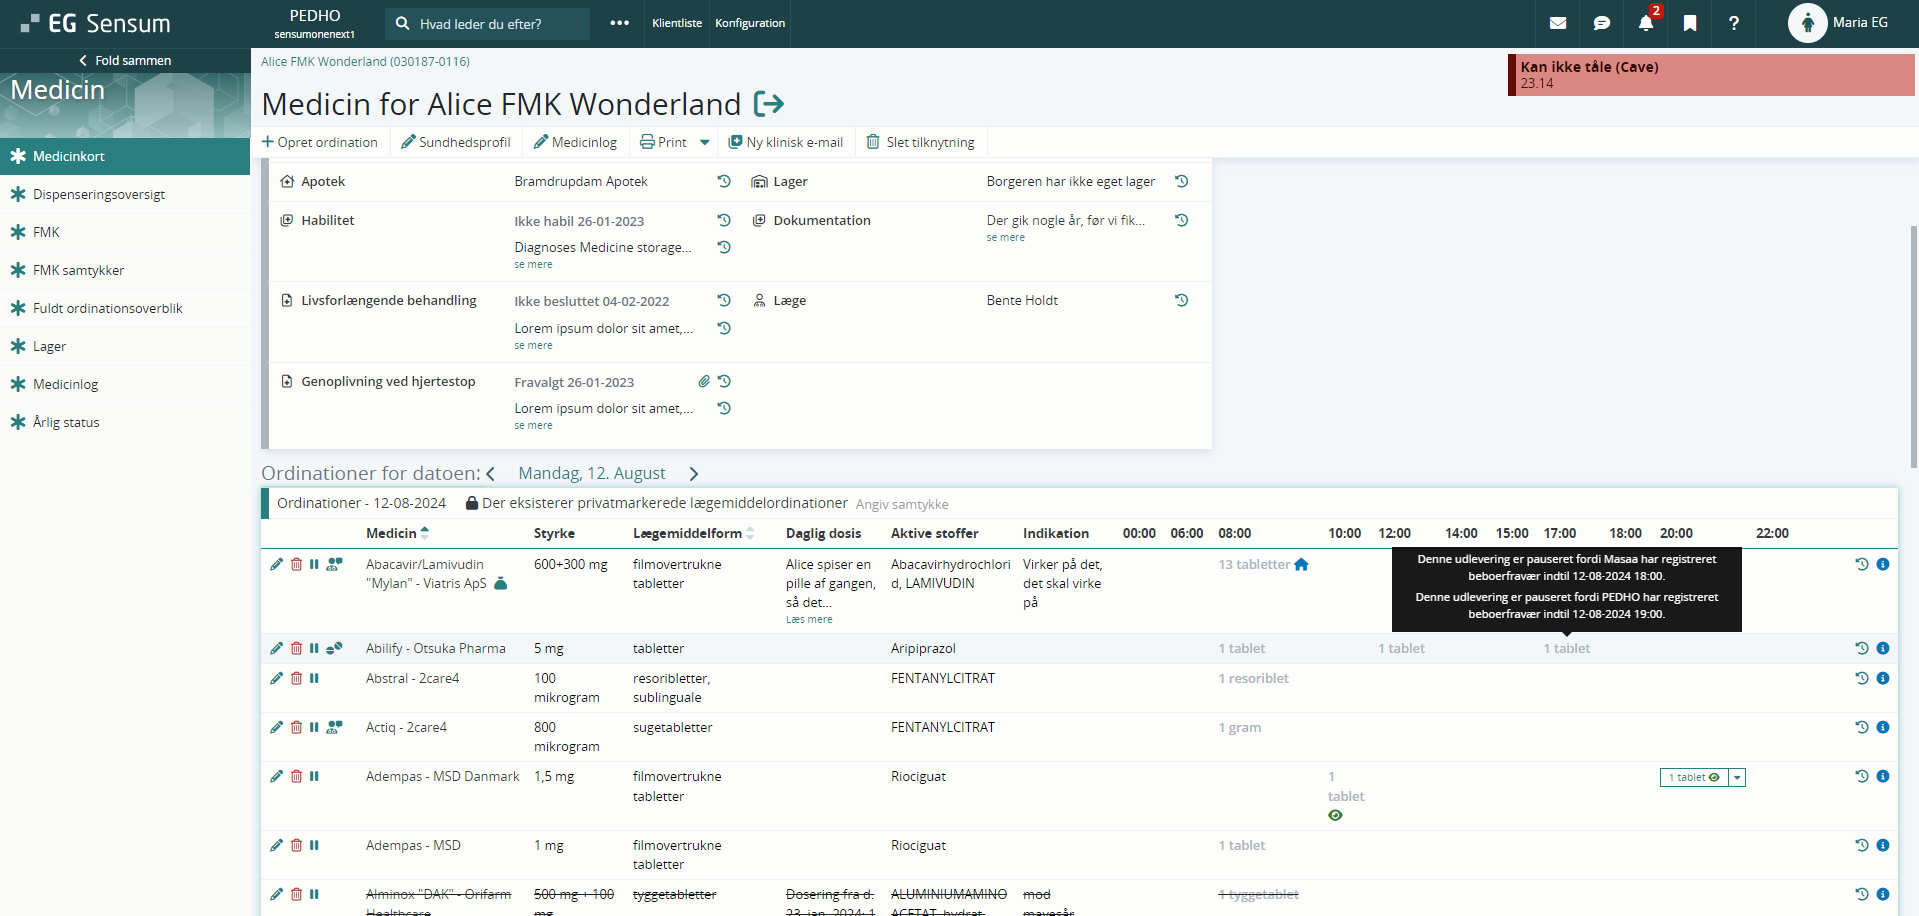Open Sundhedsprofil from the toolbar
The image size is (1919, 916).
pos(456,142)
